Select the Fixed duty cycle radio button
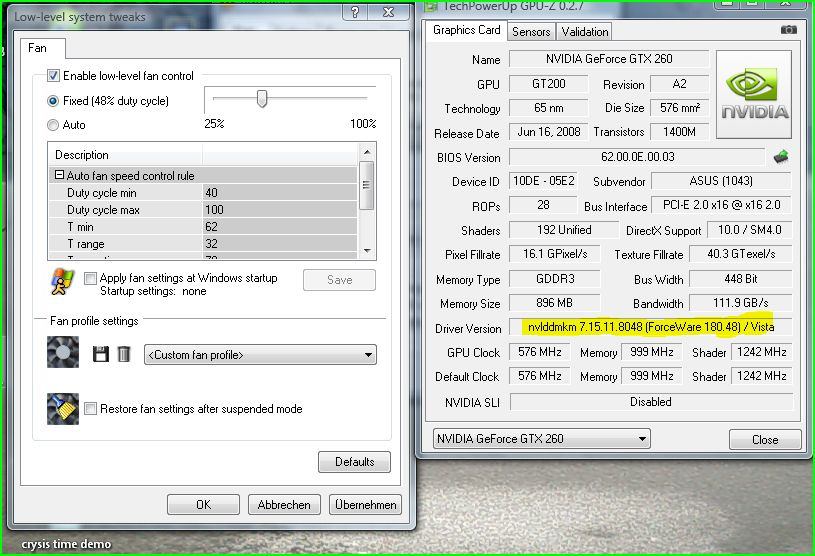This screenshot has height=556, width=815. click(53, 101)
